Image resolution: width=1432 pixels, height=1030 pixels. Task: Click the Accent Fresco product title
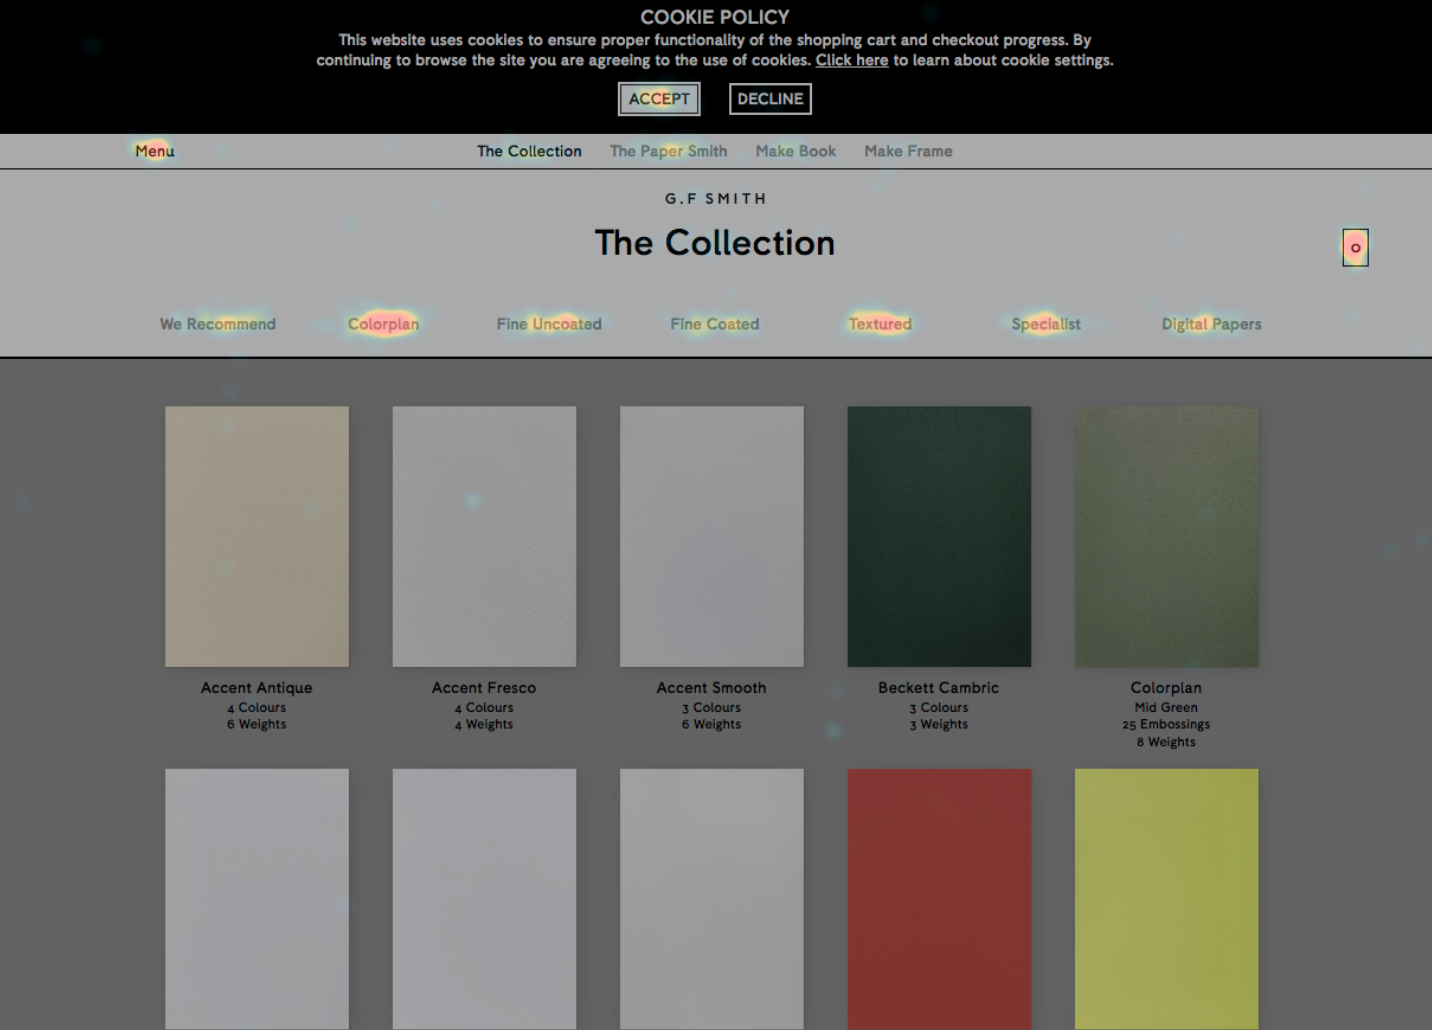pos(484,688)
